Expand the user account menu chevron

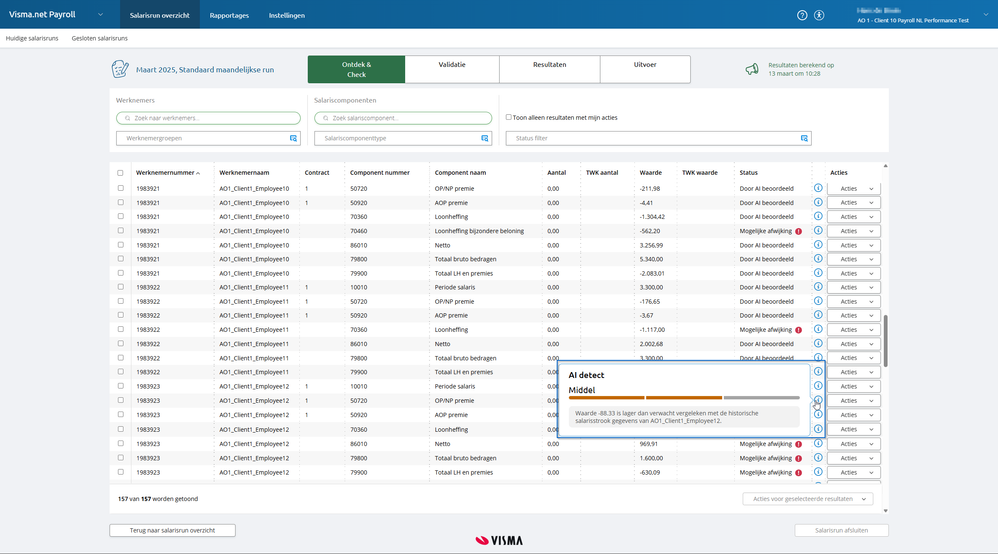pyautogui.click(x=986, y=15)
